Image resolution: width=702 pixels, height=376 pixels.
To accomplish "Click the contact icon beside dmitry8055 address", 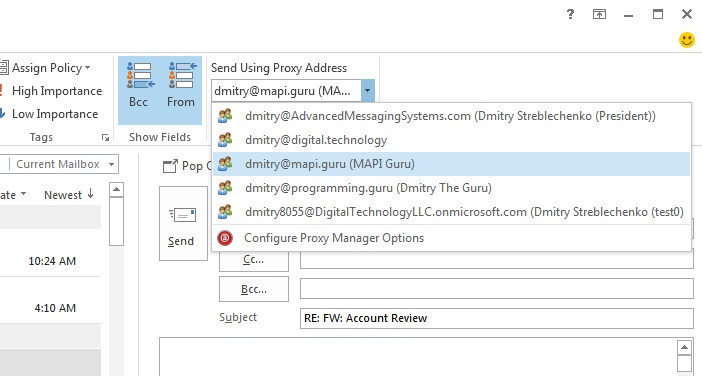I will pos(225,211).
